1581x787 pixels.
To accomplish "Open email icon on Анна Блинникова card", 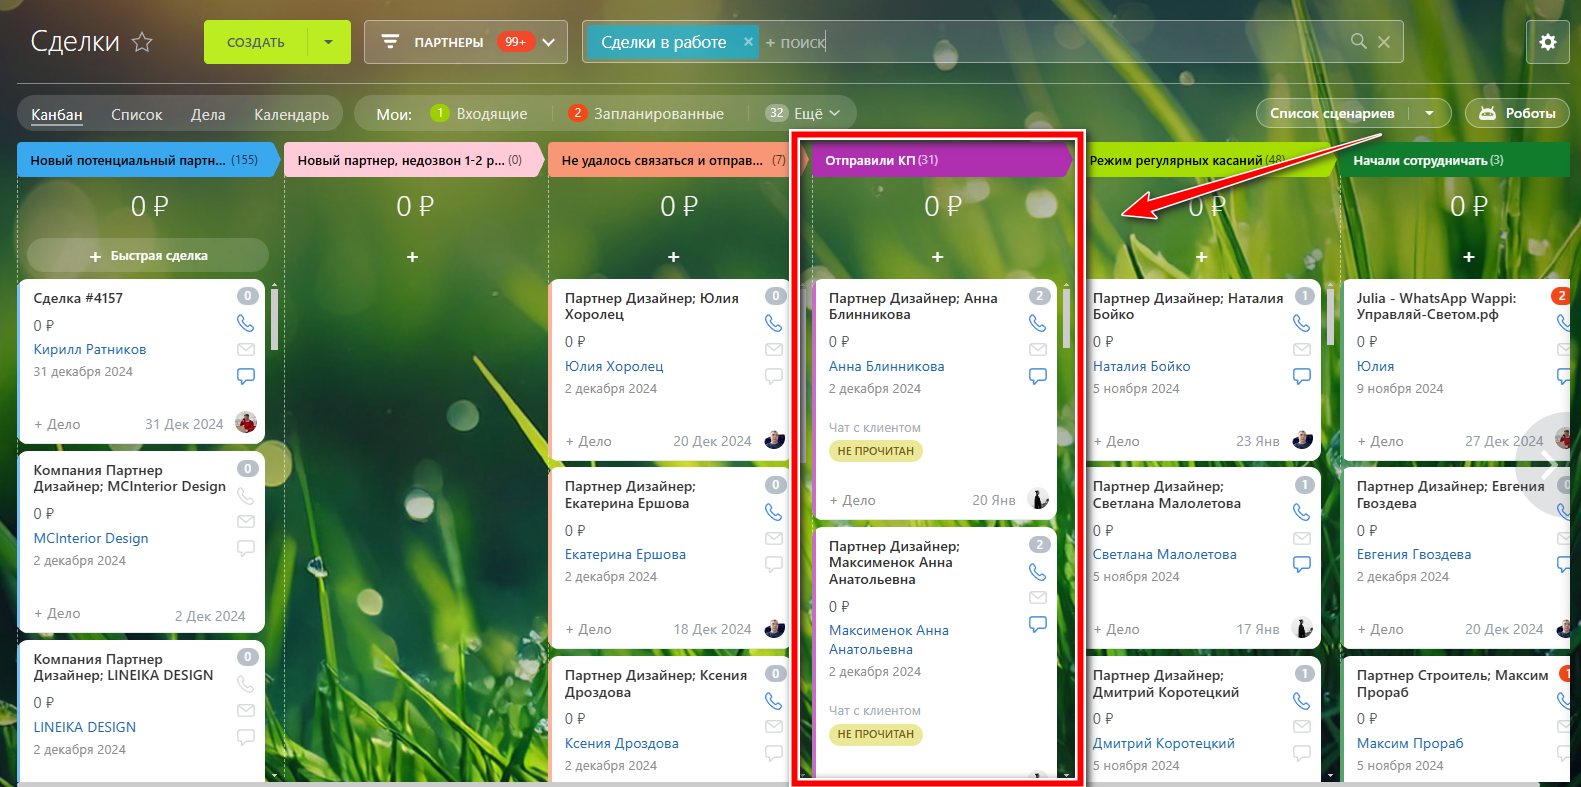I will (x=1037, y=349).
